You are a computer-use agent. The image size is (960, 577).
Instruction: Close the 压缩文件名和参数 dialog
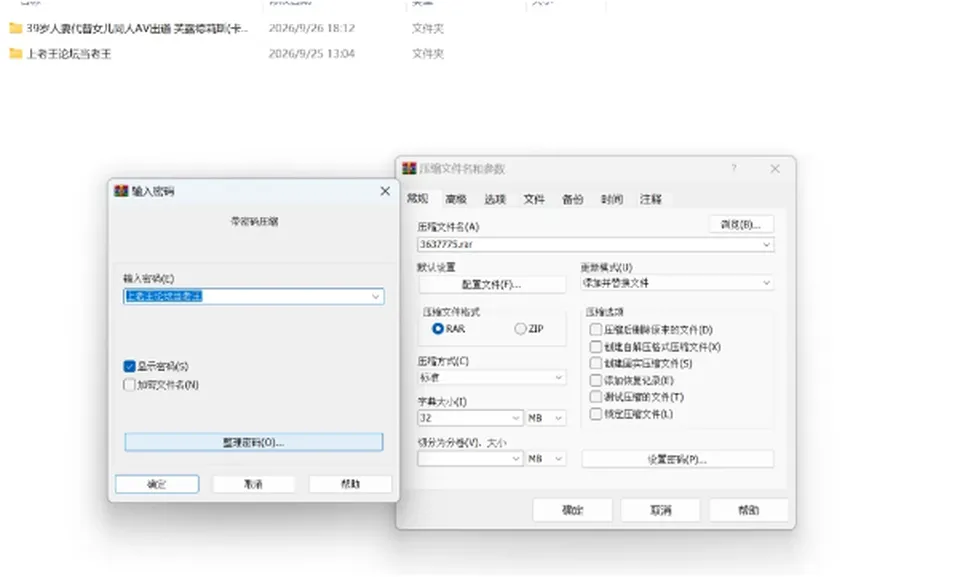[x=775, y=168]
